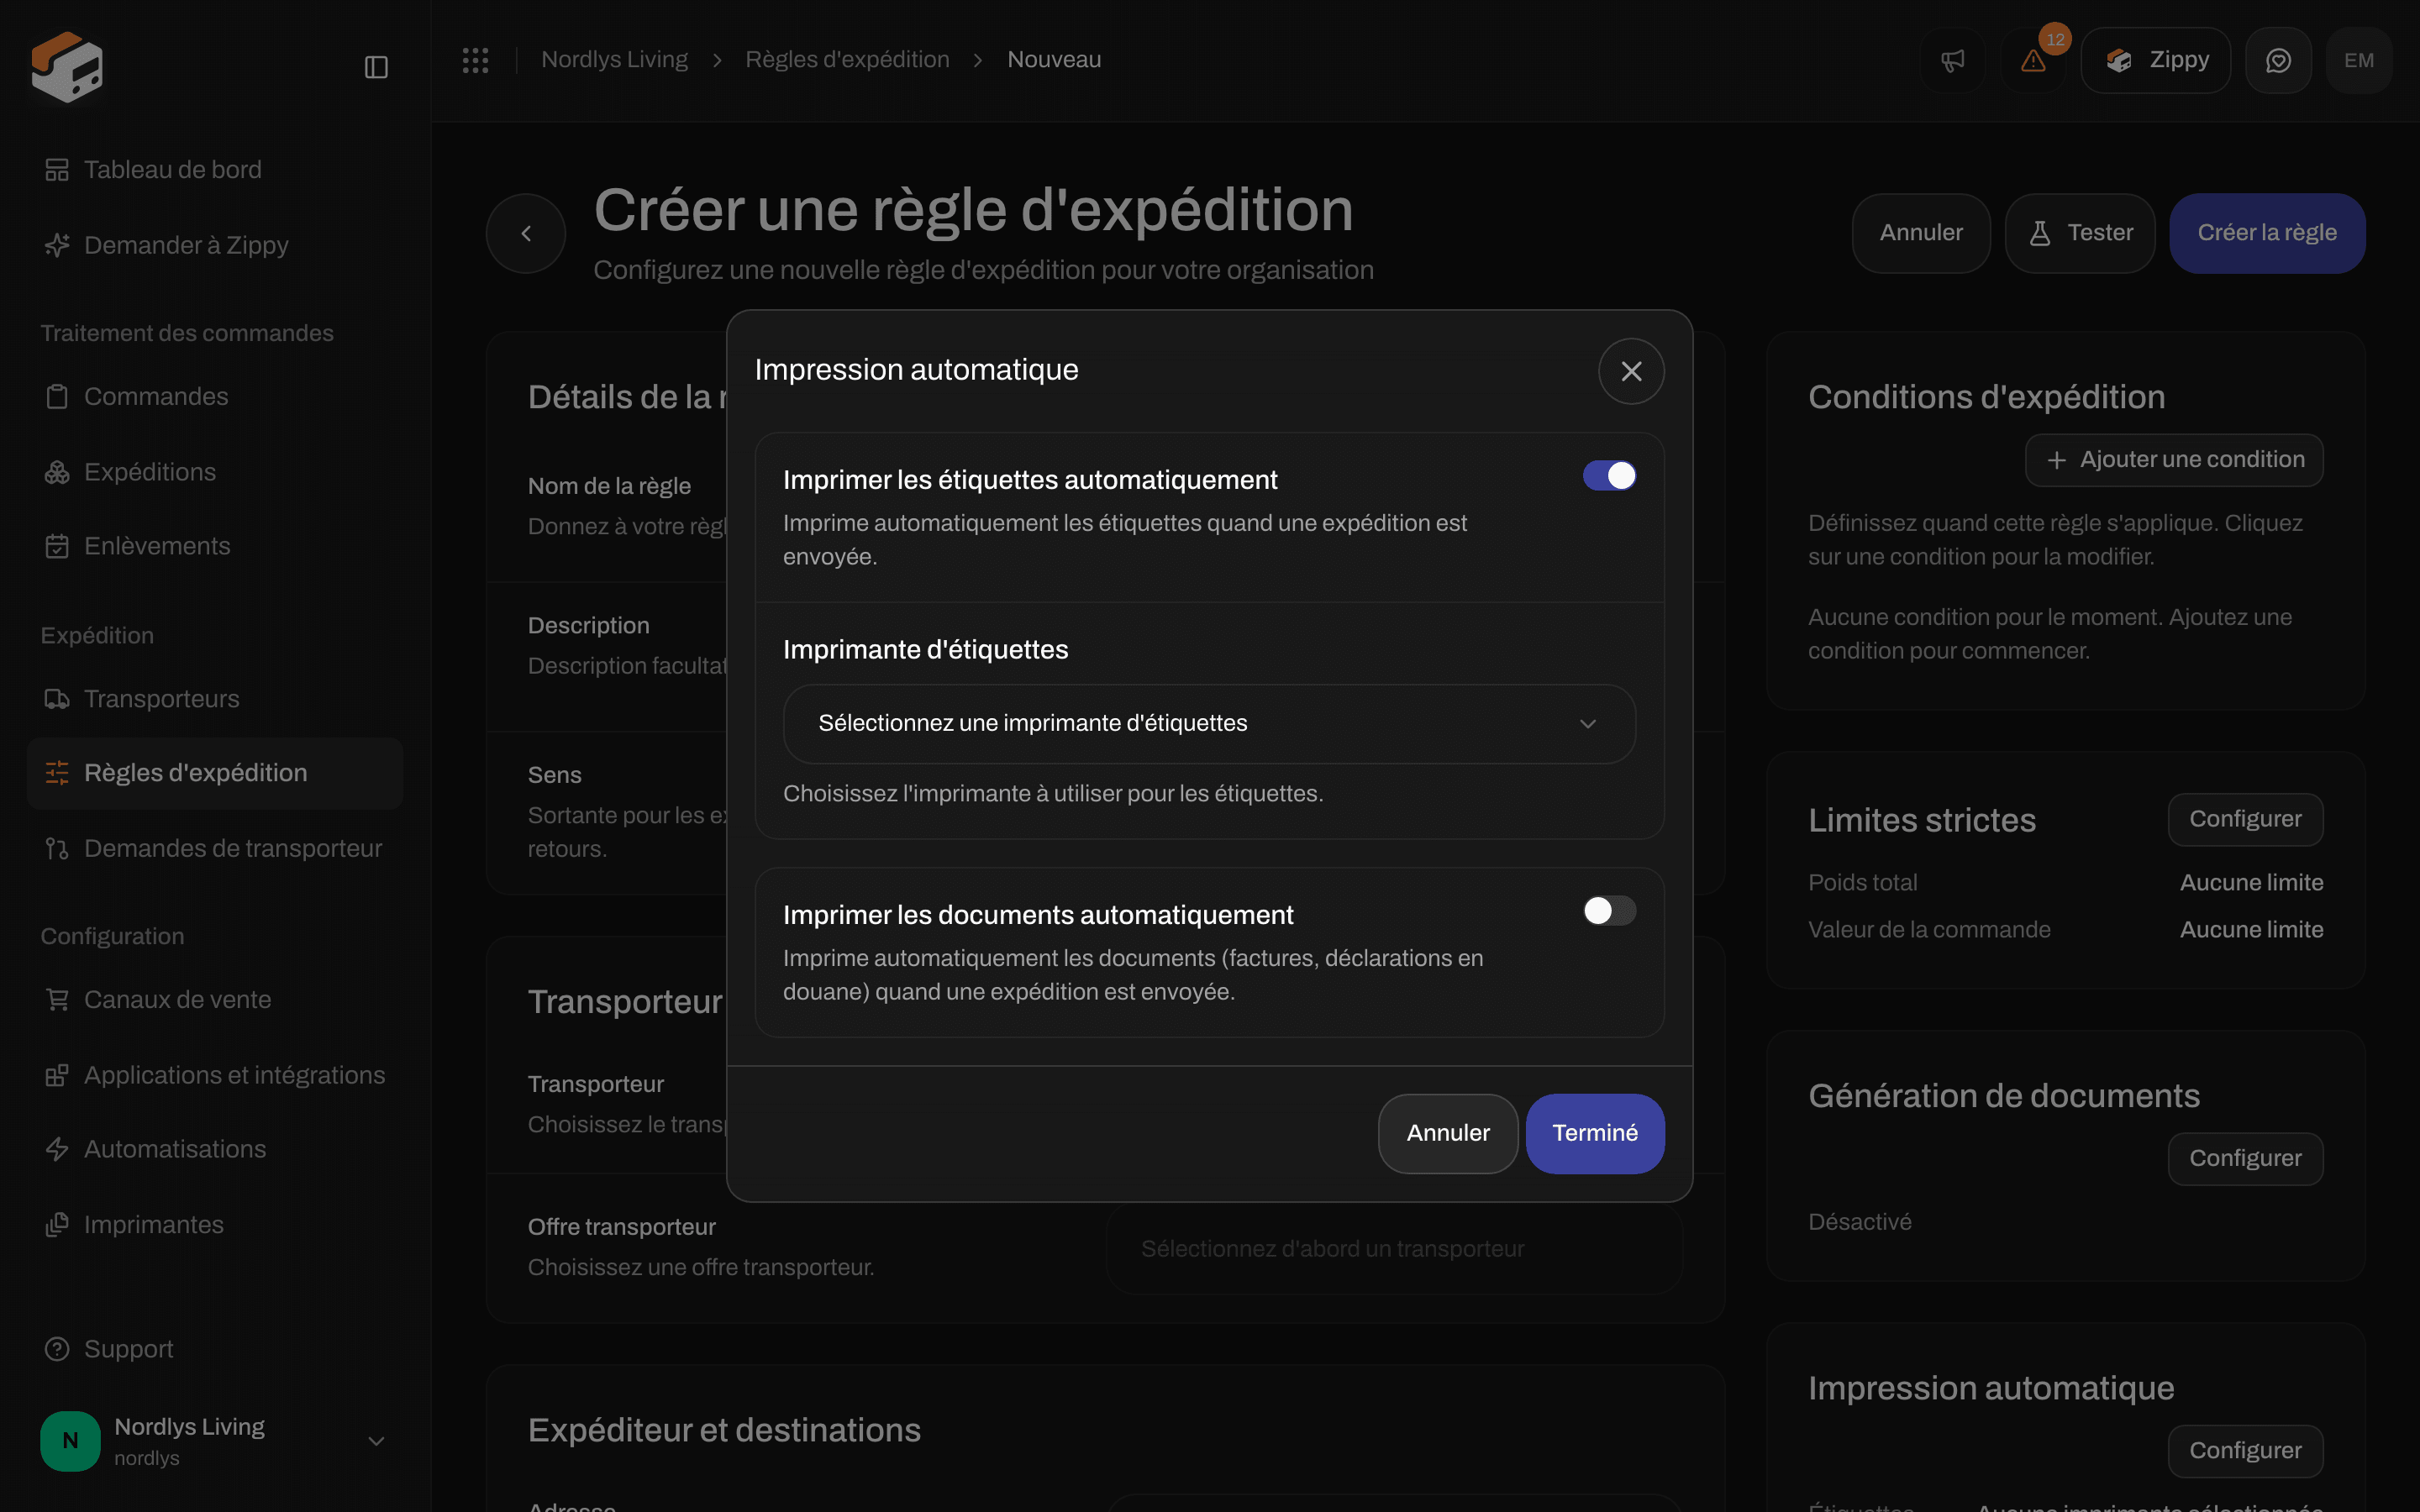
Task: Click the app logo box icon
Action: point(66,66)
